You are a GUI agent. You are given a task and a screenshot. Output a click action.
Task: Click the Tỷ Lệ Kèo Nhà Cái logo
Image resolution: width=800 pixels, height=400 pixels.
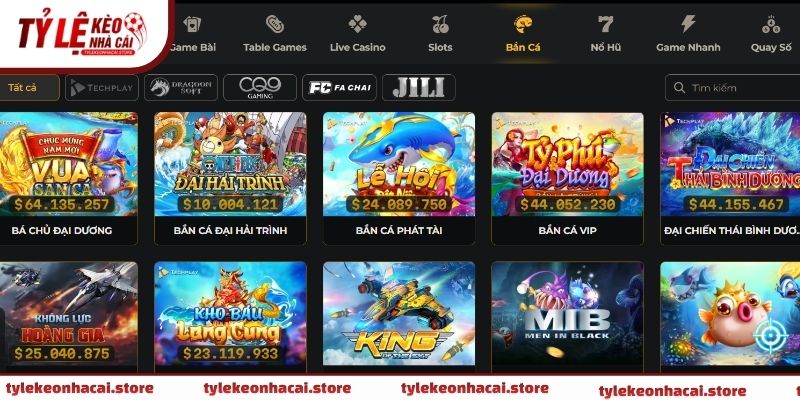click(83, 33)
